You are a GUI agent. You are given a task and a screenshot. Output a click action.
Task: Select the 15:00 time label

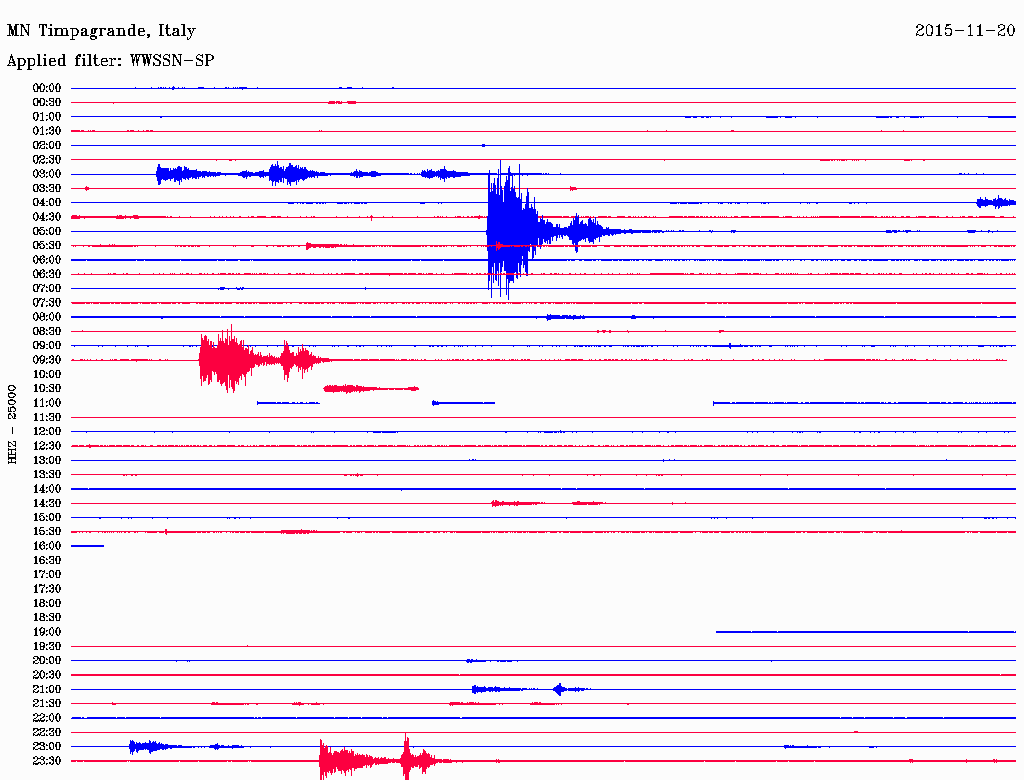tap(47, 517)
